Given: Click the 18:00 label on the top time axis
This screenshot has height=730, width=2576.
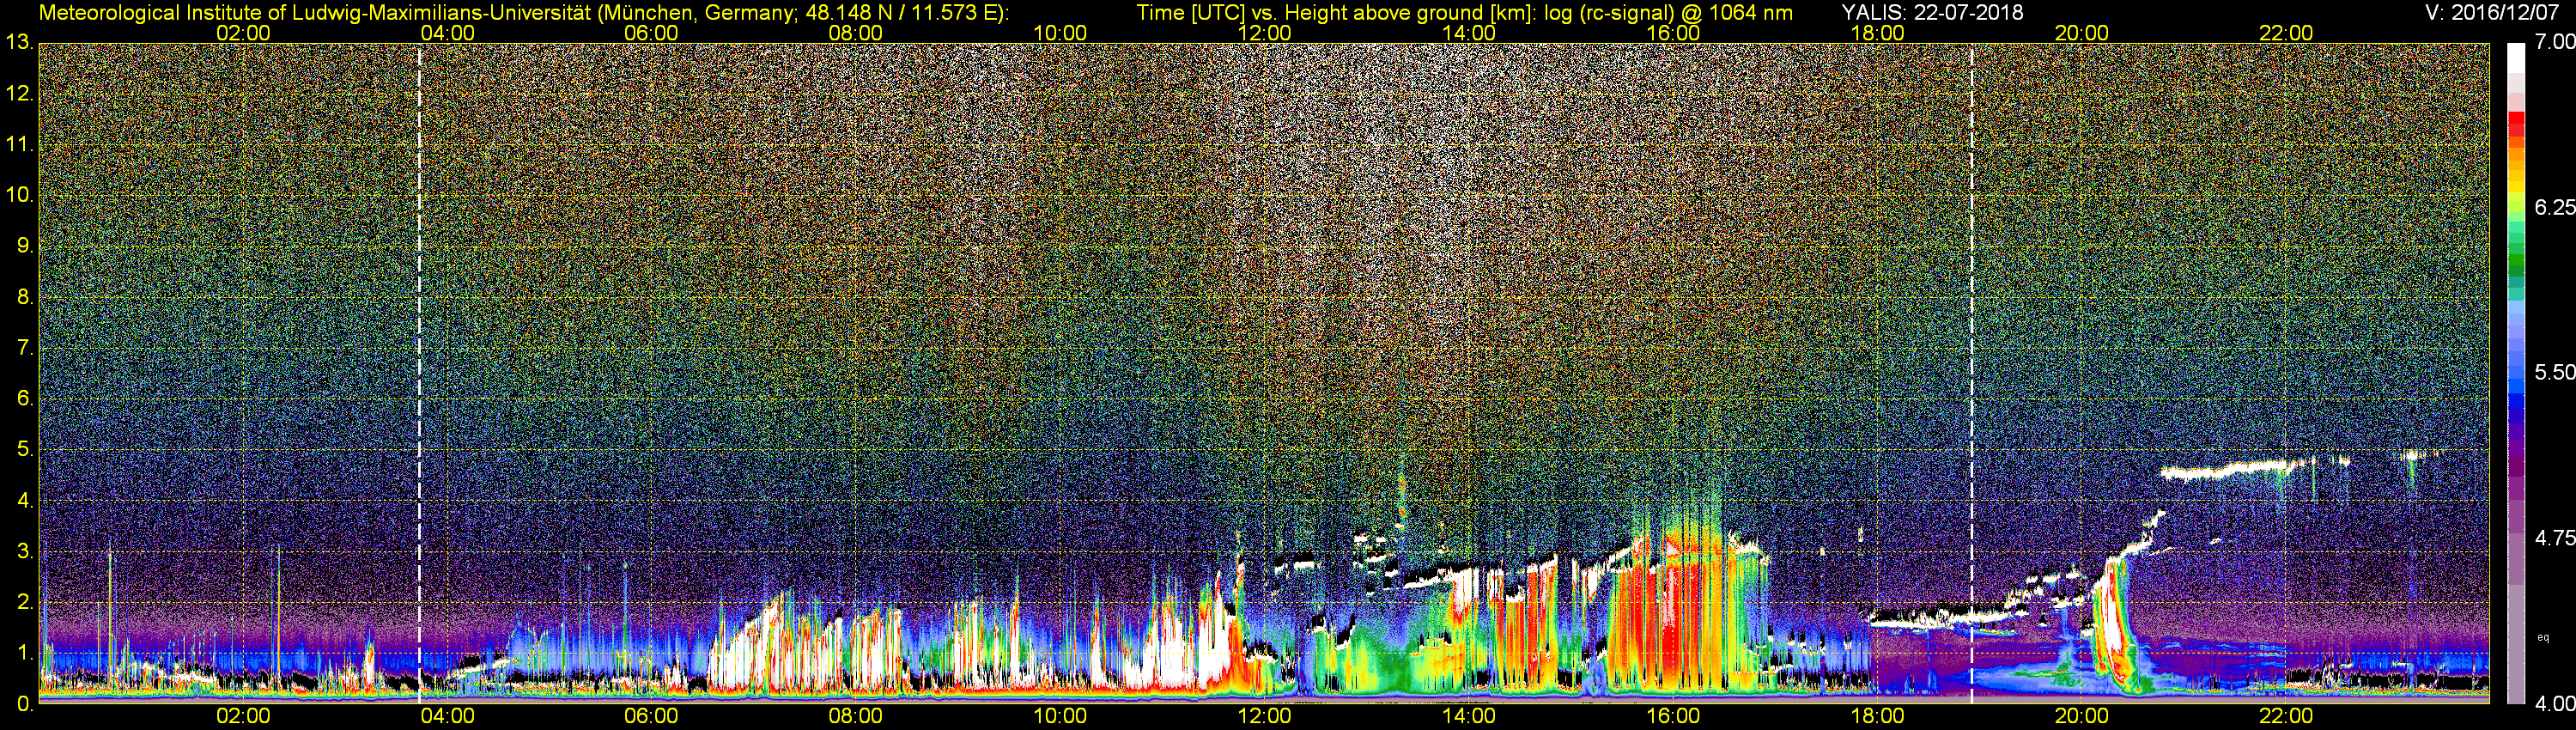Looking at the screenshot, I should pyautogui.click(x=1877, y=33).
